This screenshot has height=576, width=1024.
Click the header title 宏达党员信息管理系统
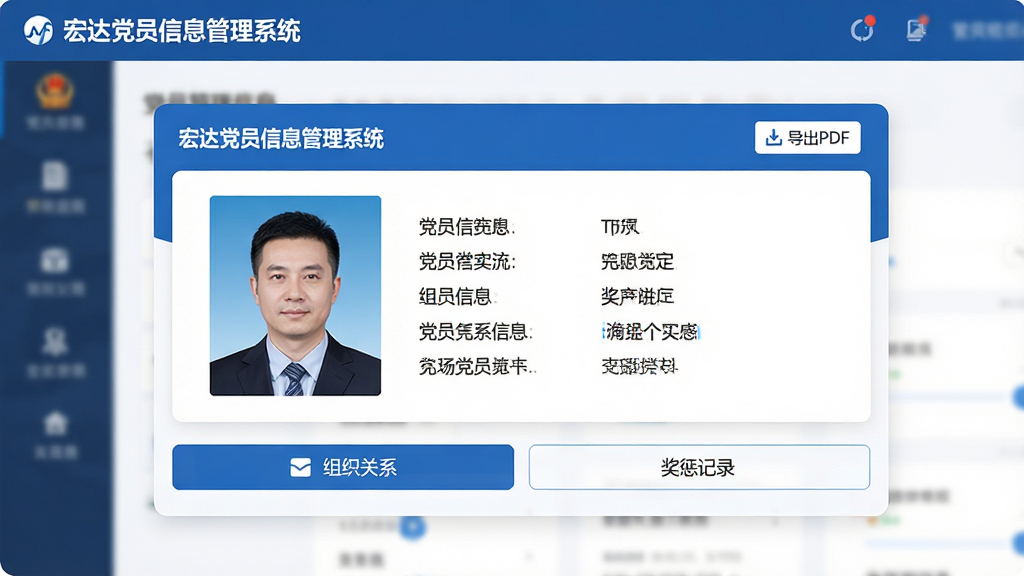[x=182, y=31]
